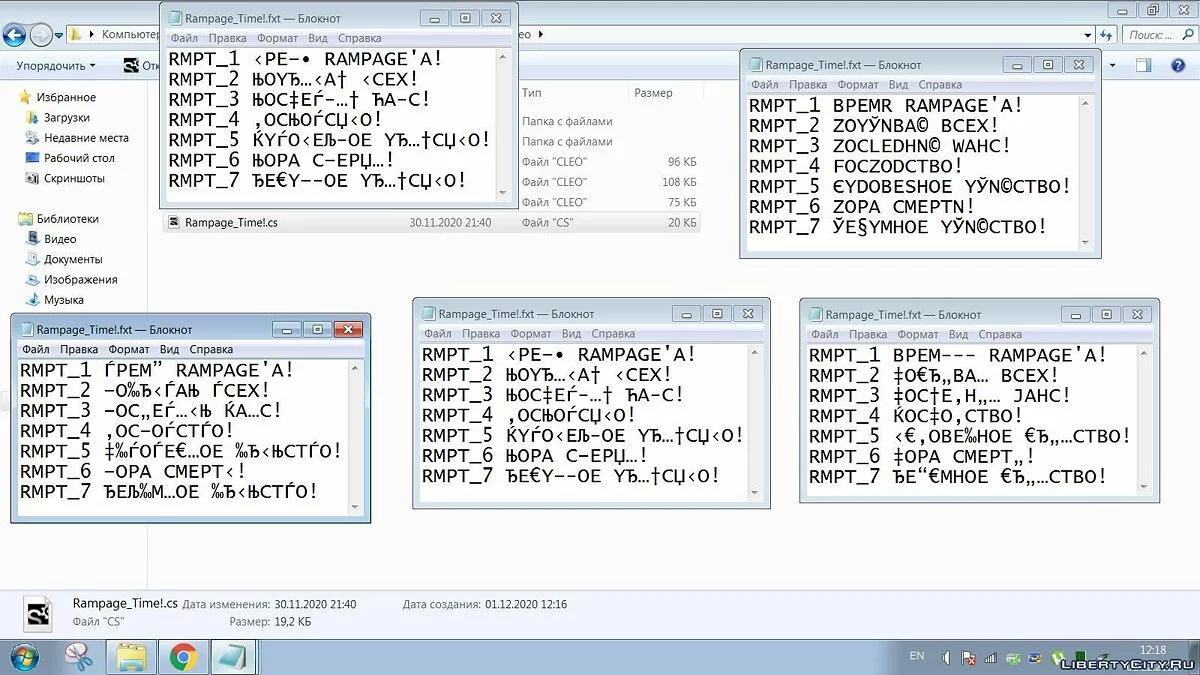Open the Музыка library in sidebar

point(63,300)
